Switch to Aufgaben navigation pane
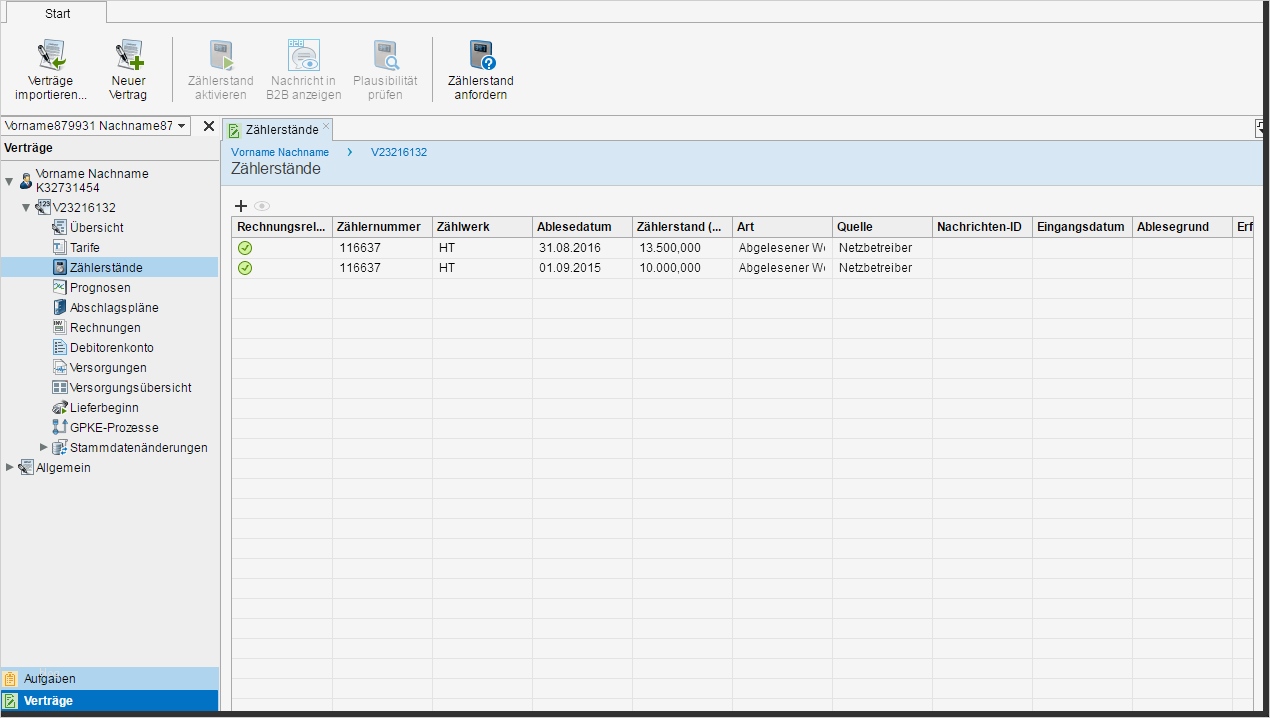 pos(109,679)
